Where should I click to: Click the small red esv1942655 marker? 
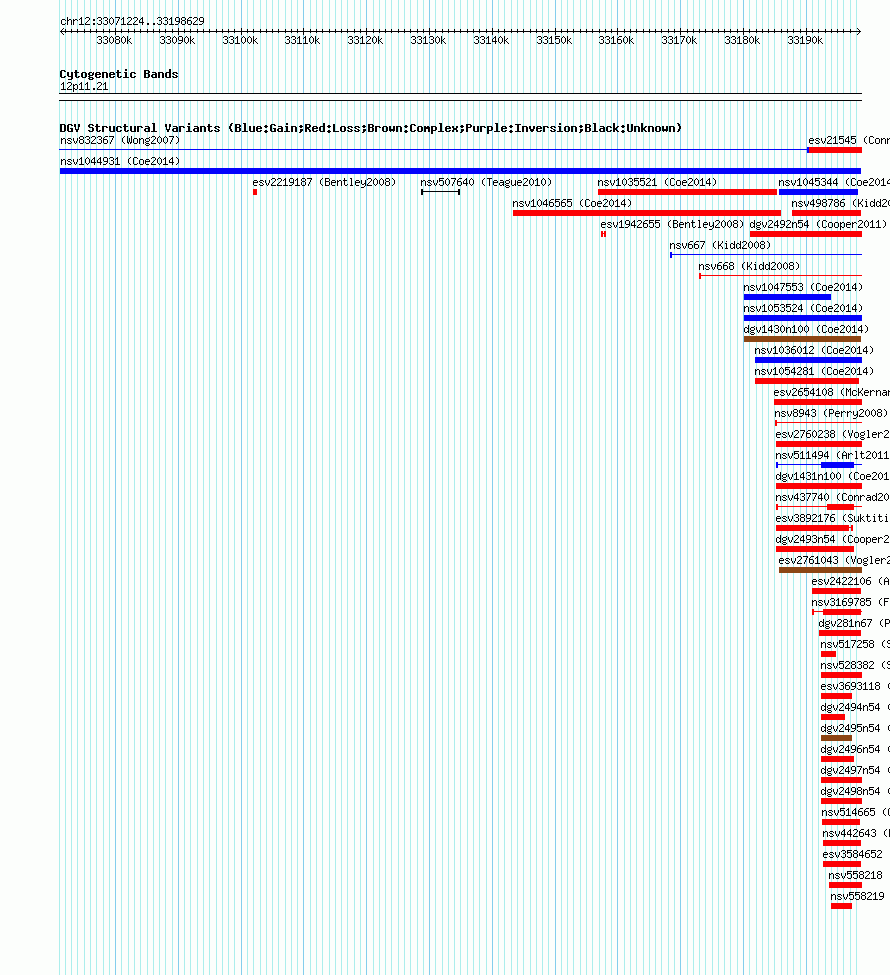click(603, 234)
